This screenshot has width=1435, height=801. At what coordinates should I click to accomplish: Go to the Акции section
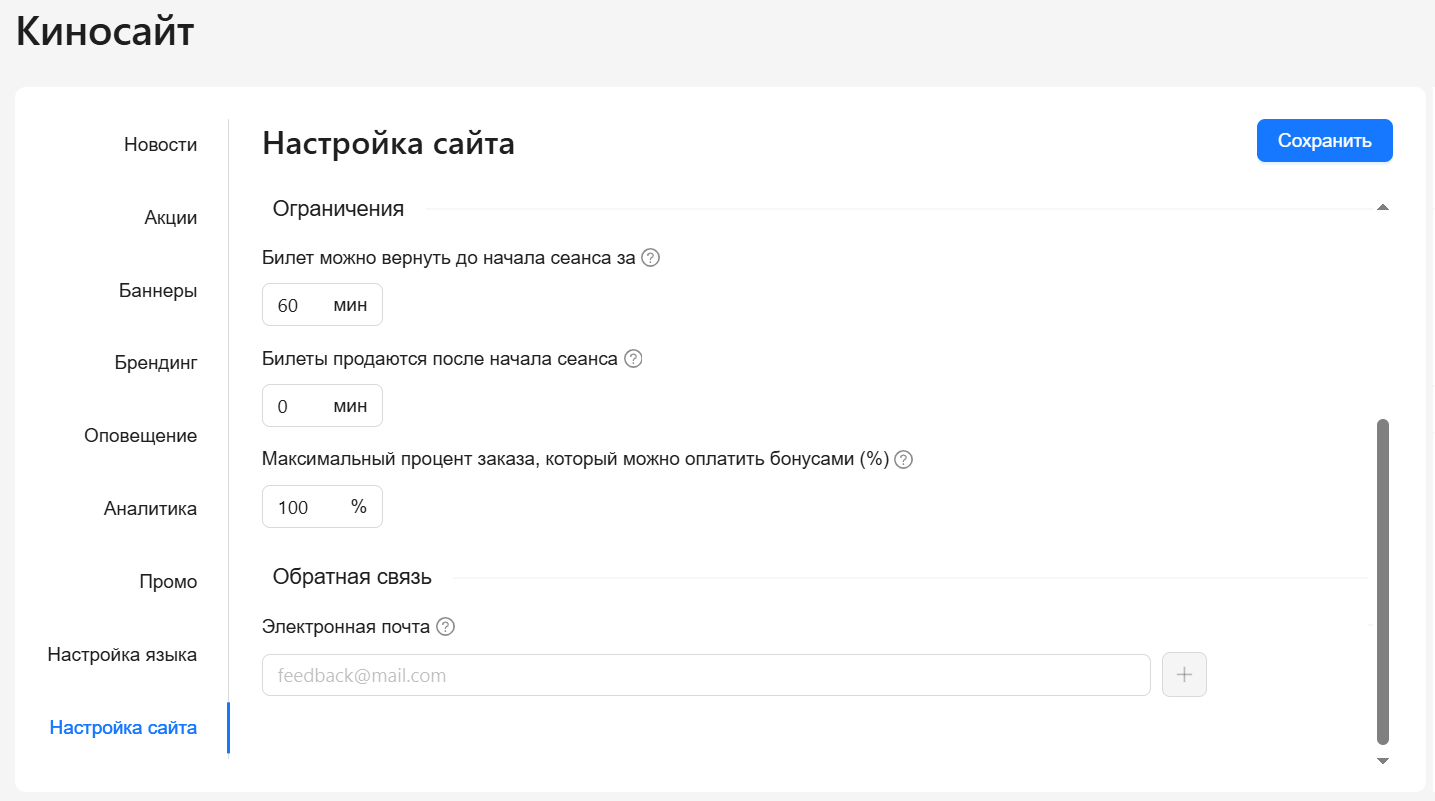[x=170, y=218]
